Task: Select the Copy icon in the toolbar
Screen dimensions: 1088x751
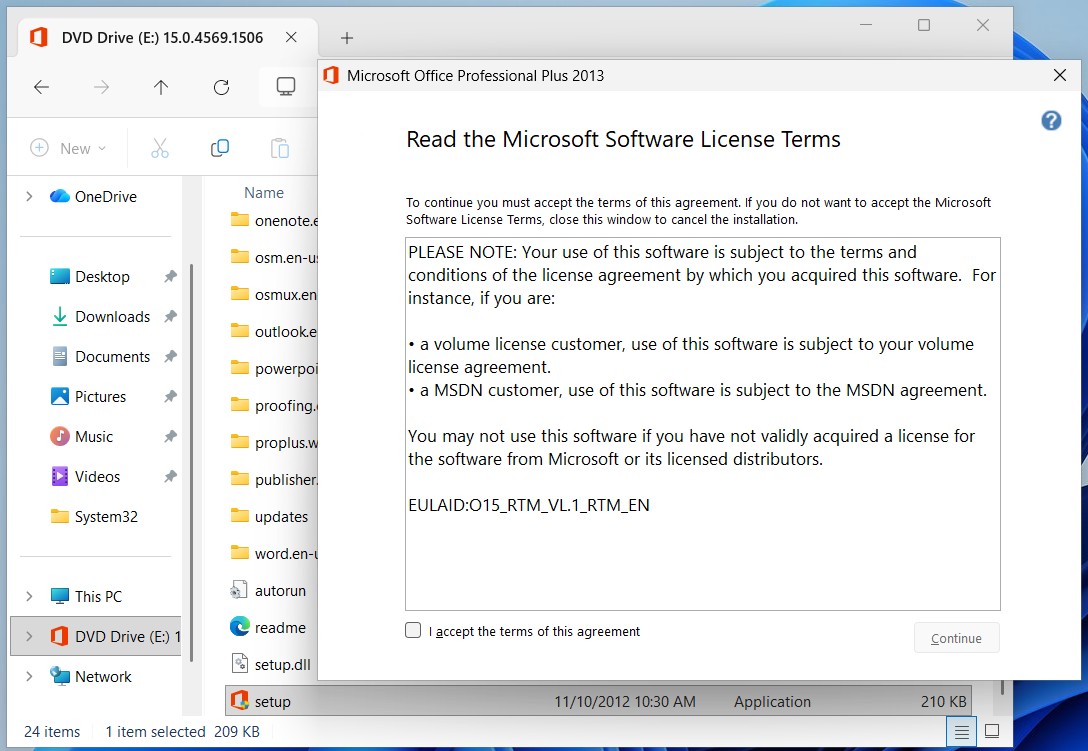Action: 219,147
